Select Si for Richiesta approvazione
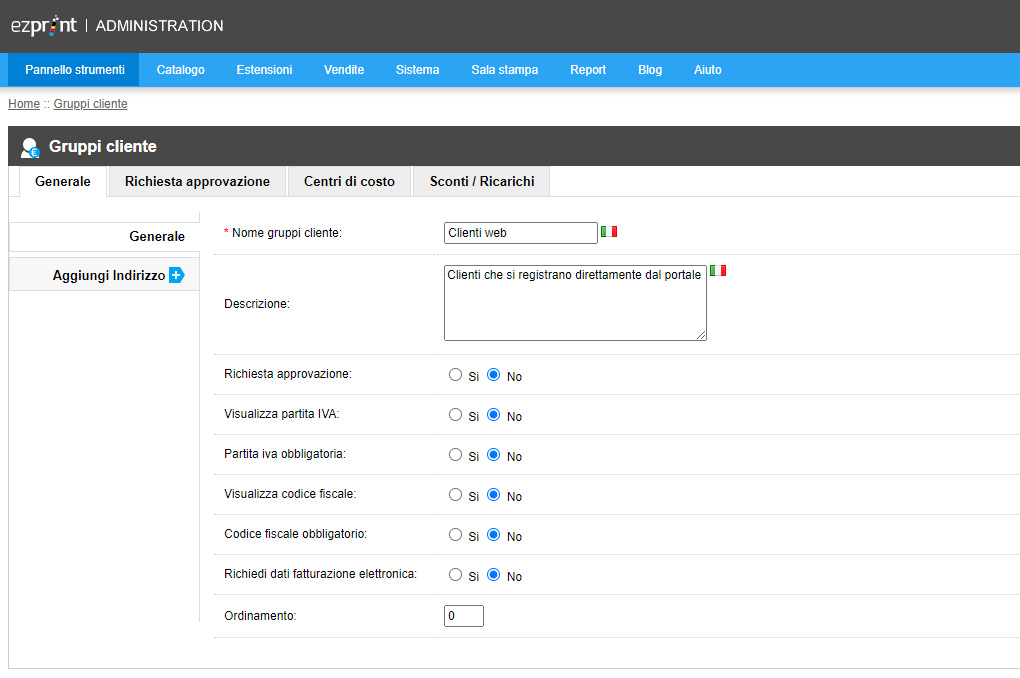 tap(455, 375)
